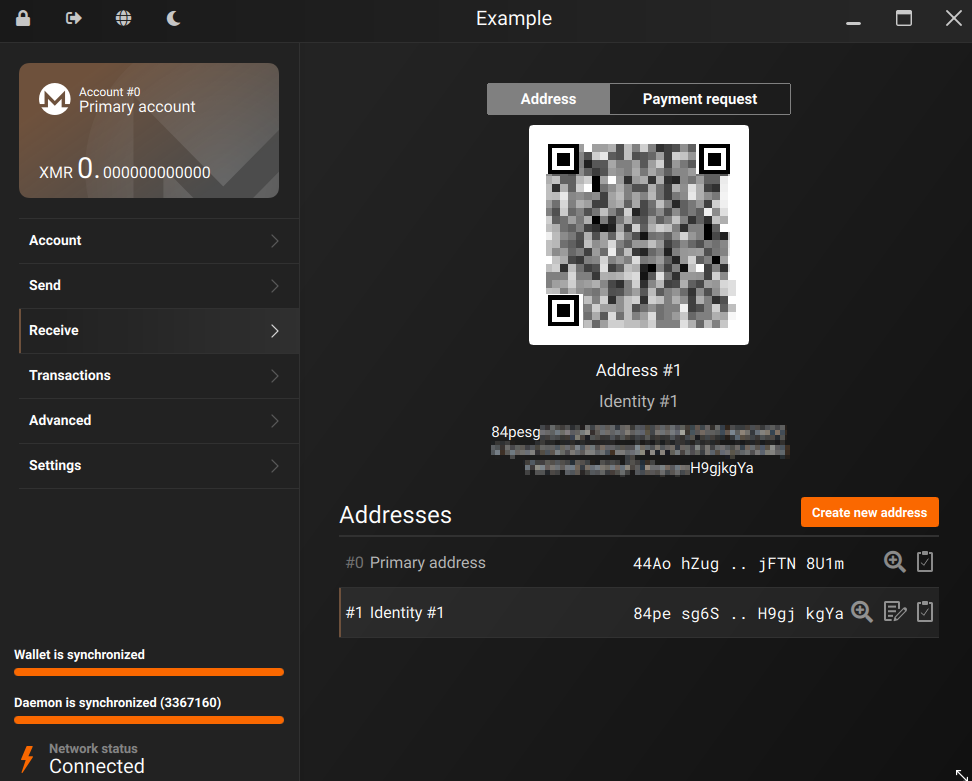The height and width of the screenshot is (781, 972).
Task: Copy Primary address to clipboard icon
Action: click(925, 562)
